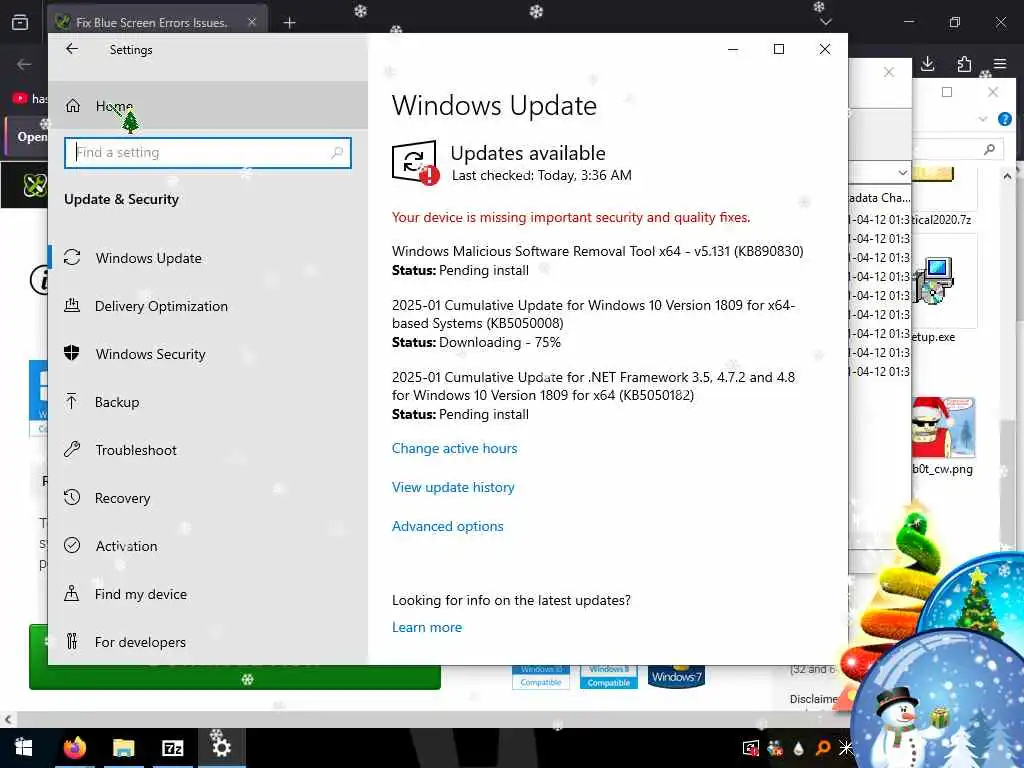Click the Windows Start button
Screen dimensions: 1024x768
click(x=24, y=748)
